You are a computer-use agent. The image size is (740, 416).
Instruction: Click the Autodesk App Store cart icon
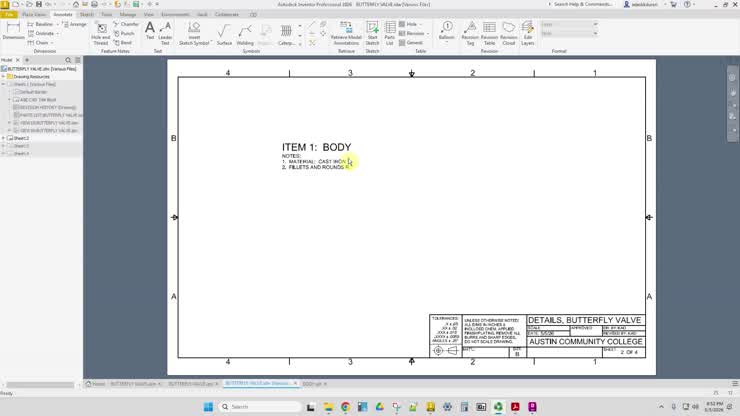tap(673, 4)
